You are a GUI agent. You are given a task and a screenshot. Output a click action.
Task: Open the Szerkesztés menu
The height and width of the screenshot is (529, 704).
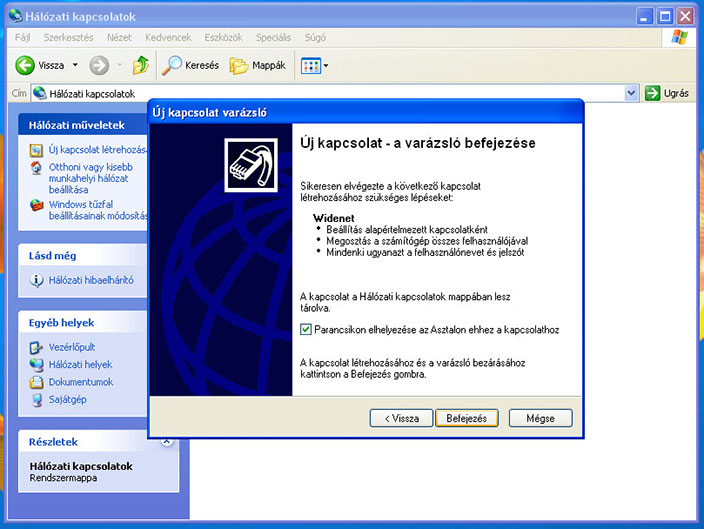(x=68, y=38)
